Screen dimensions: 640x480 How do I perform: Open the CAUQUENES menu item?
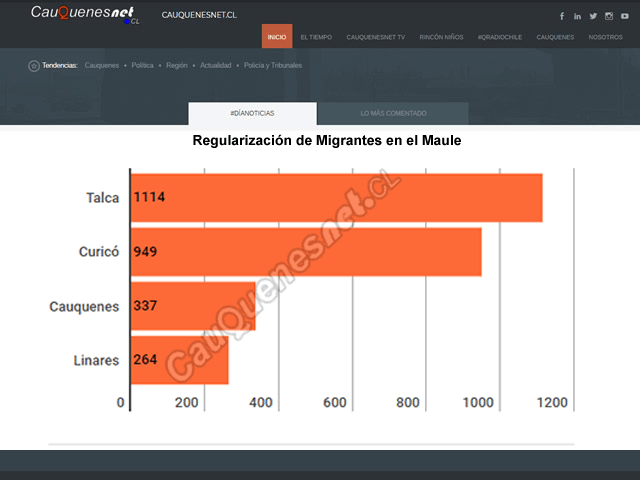555,37
